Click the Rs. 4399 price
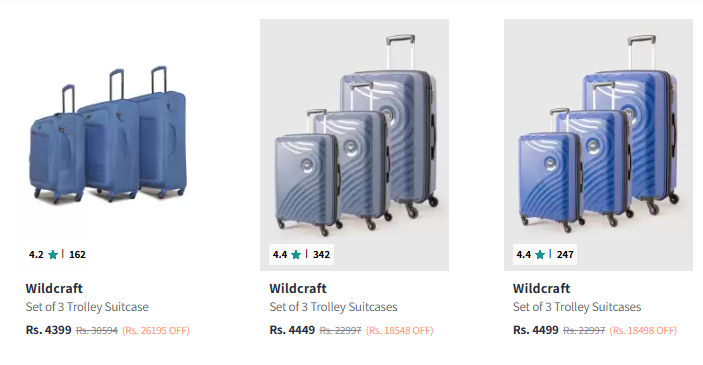 [48, 330]
